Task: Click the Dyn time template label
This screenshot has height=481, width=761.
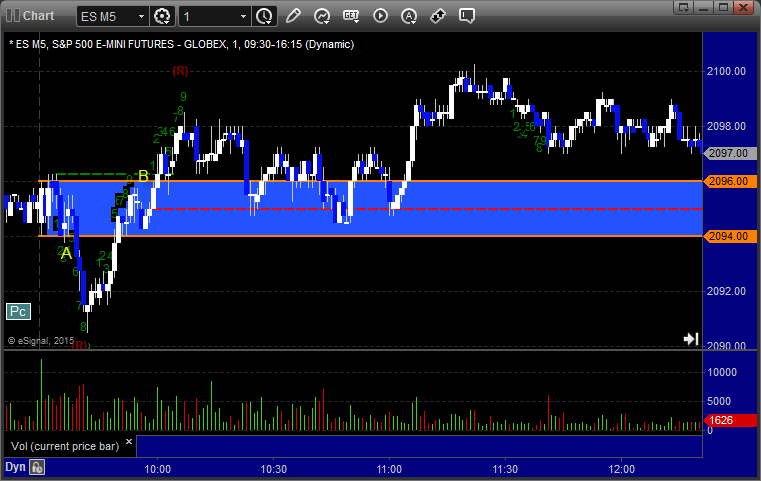Action: pos(15,467)
